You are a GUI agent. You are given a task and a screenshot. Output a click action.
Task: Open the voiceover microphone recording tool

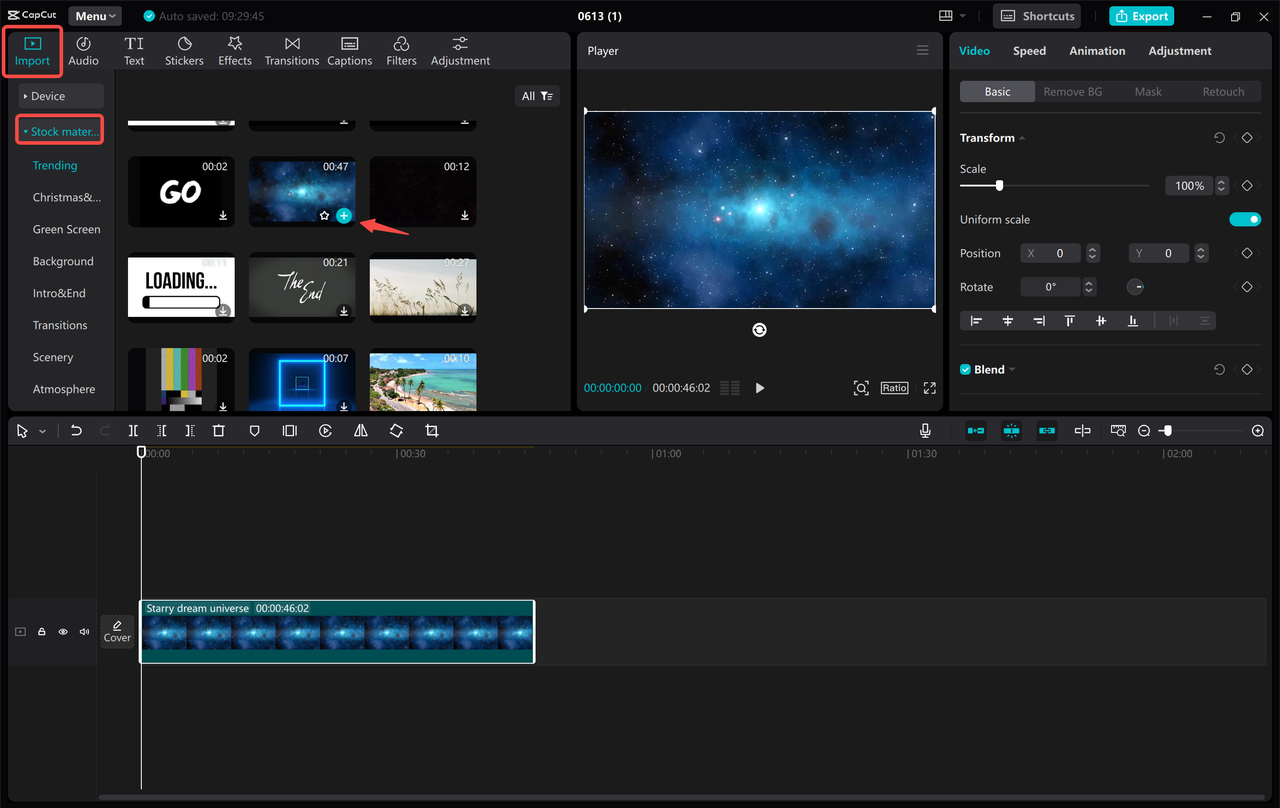click(924, 430)
